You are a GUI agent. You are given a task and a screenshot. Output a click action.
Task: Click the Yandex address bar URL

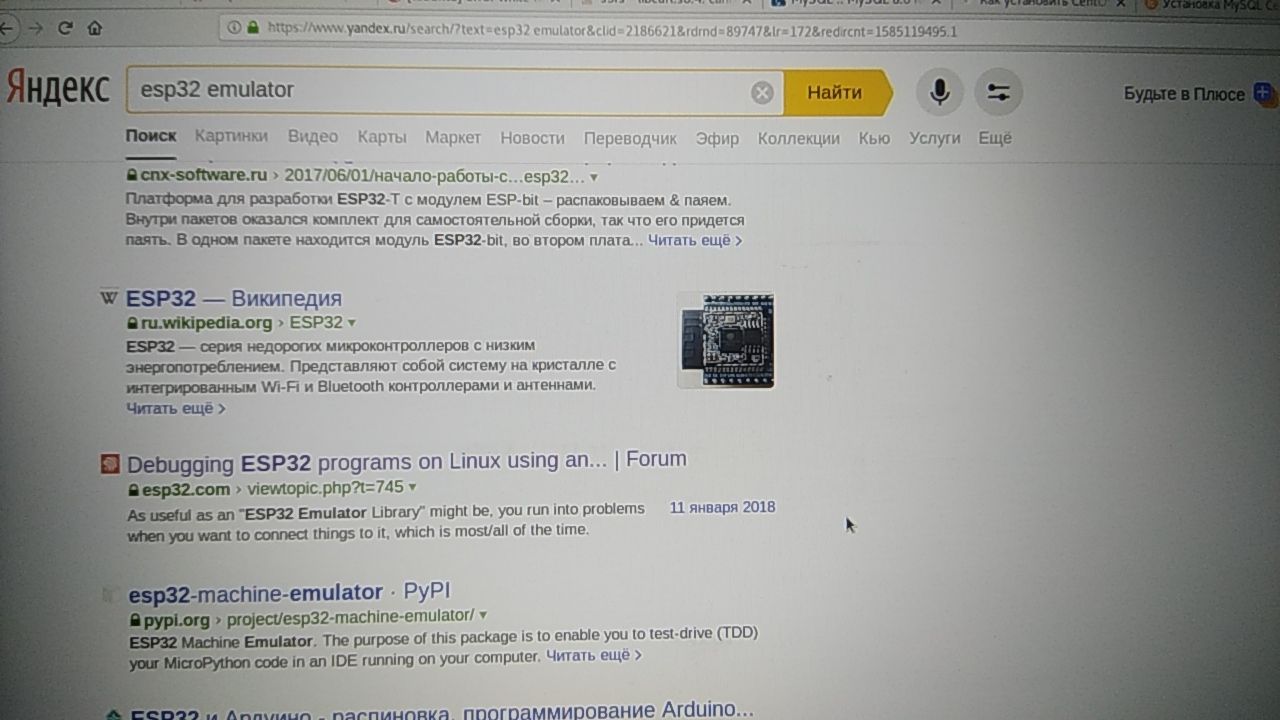(x=612, y=30)
